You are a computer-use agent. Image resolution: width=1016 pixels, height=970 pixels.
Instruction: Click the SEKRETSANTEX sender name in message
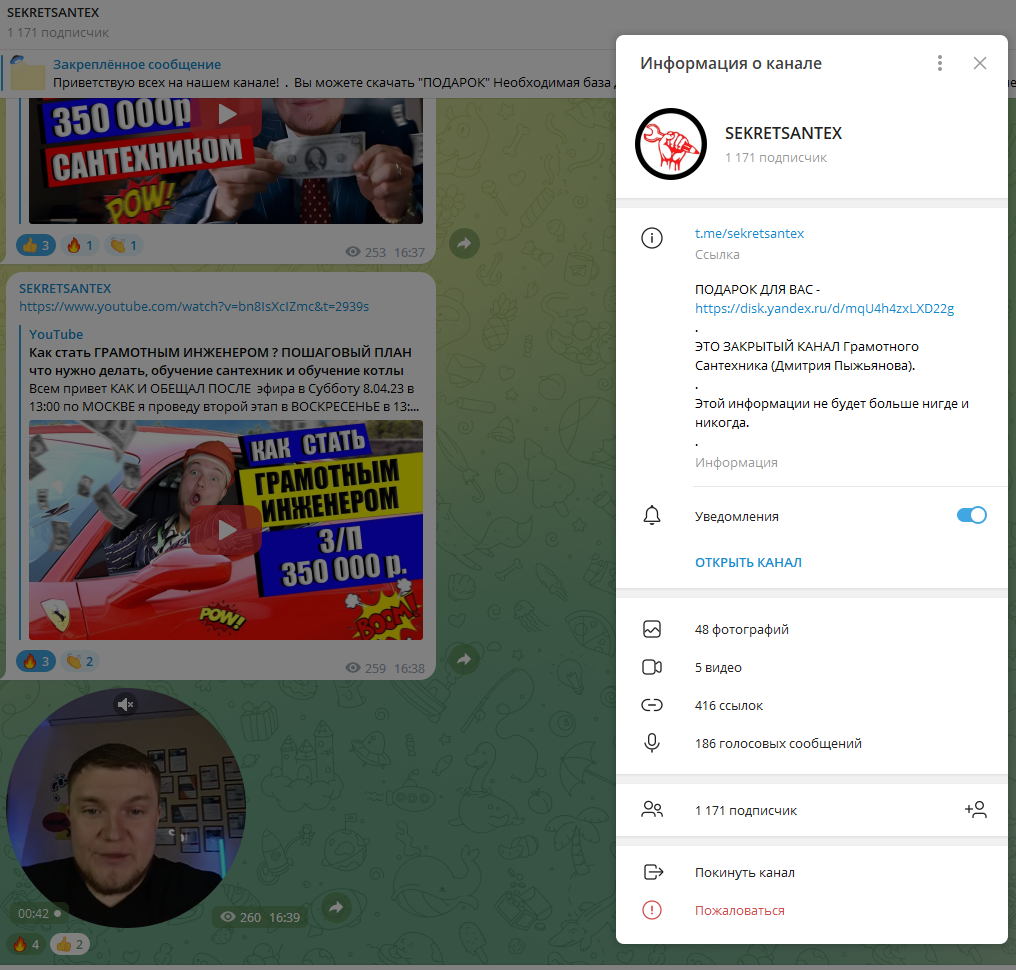(65, 288)
